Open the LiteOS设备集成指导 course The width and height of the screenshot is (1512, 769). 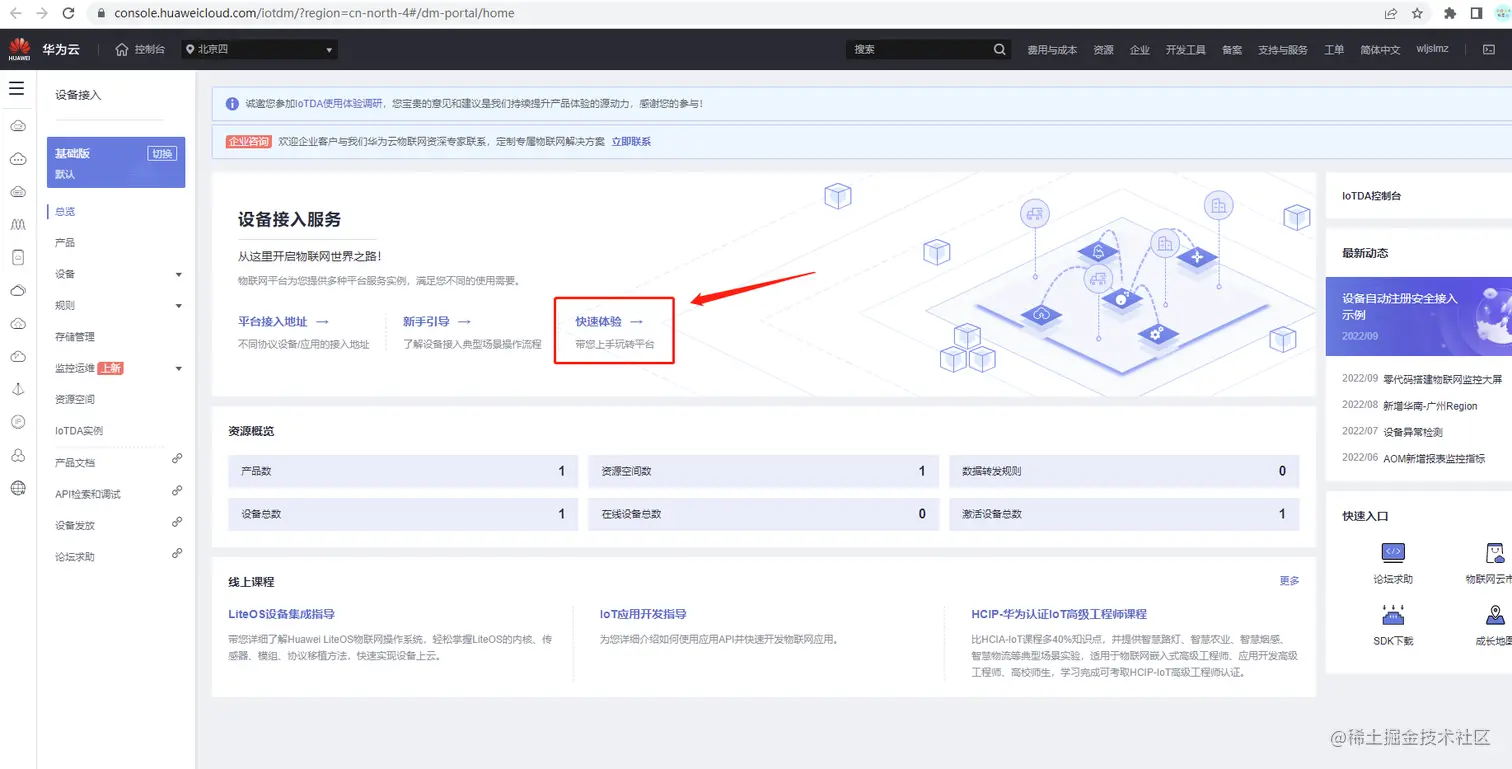(281, 614)
